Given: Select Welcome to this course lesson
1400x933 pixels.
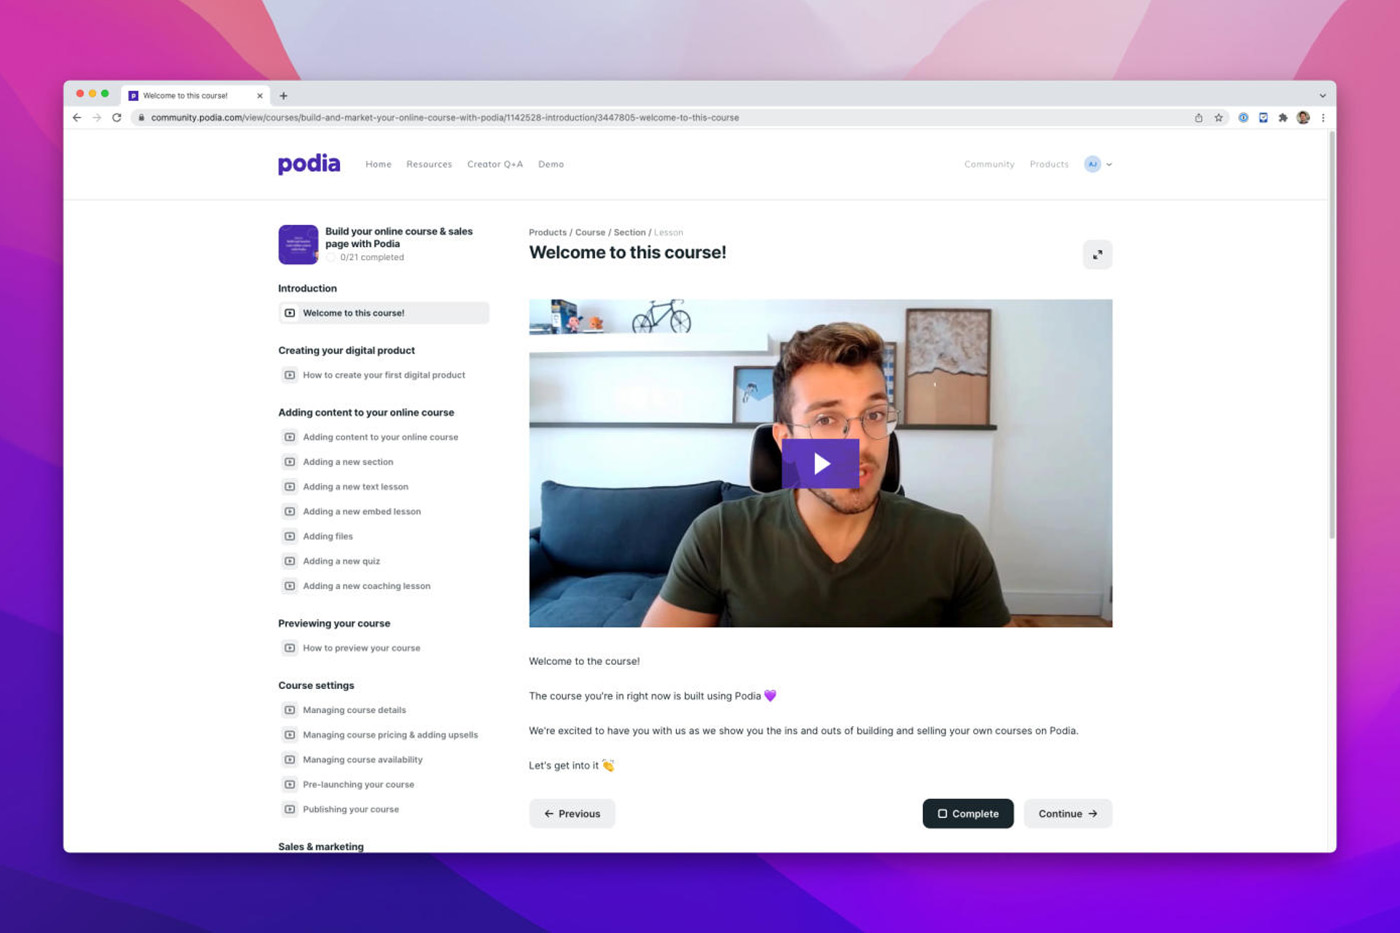Looking at the screenshot, I should click(x=384, y=313).
